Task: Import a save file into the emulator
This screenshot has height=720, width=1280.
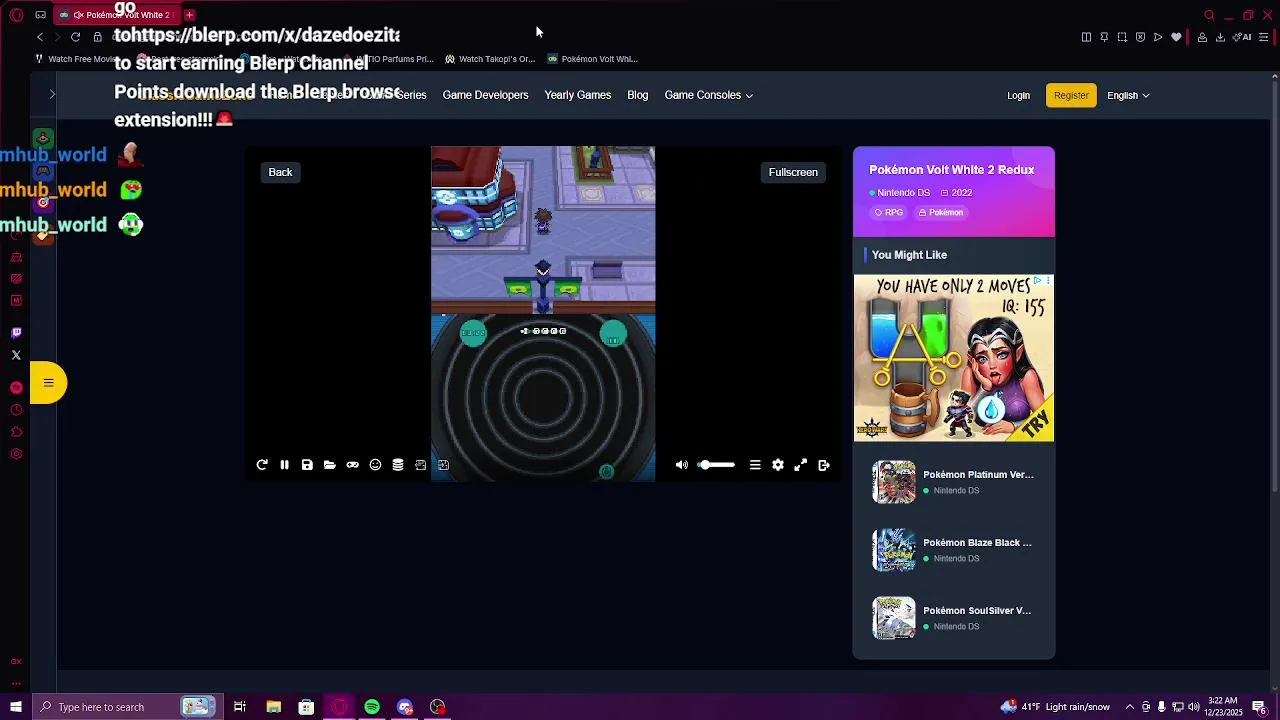Action: [x=443, y=465]
